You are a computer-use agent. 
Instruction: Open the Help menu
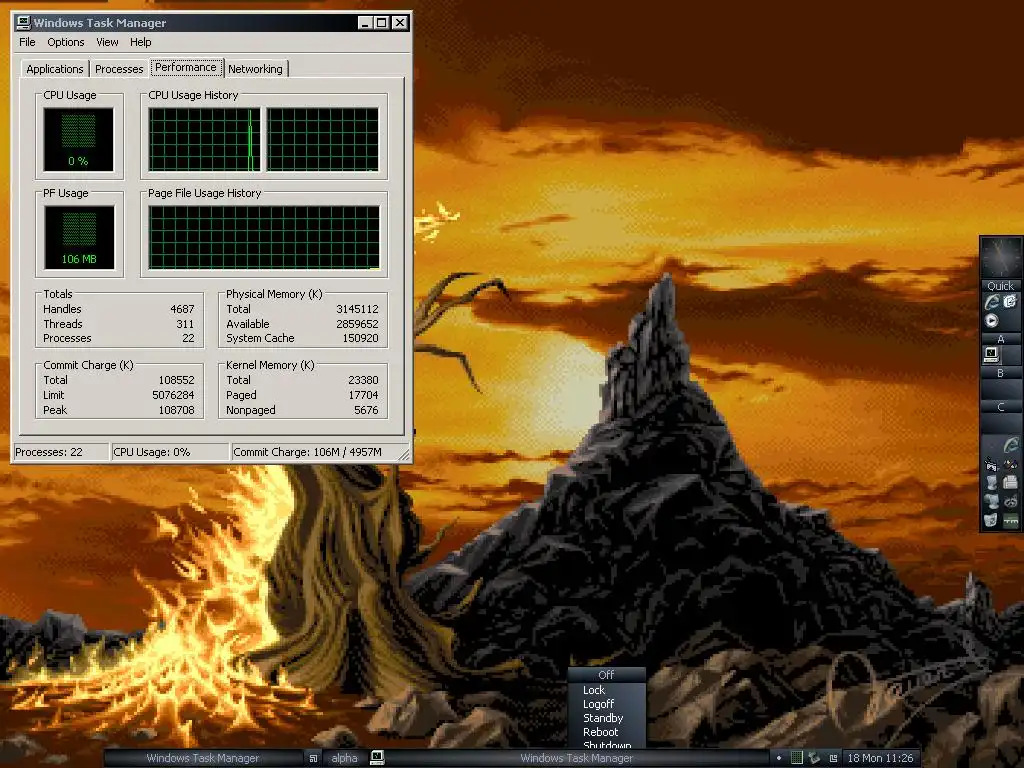pyautogui.click(x=140, y=42)
